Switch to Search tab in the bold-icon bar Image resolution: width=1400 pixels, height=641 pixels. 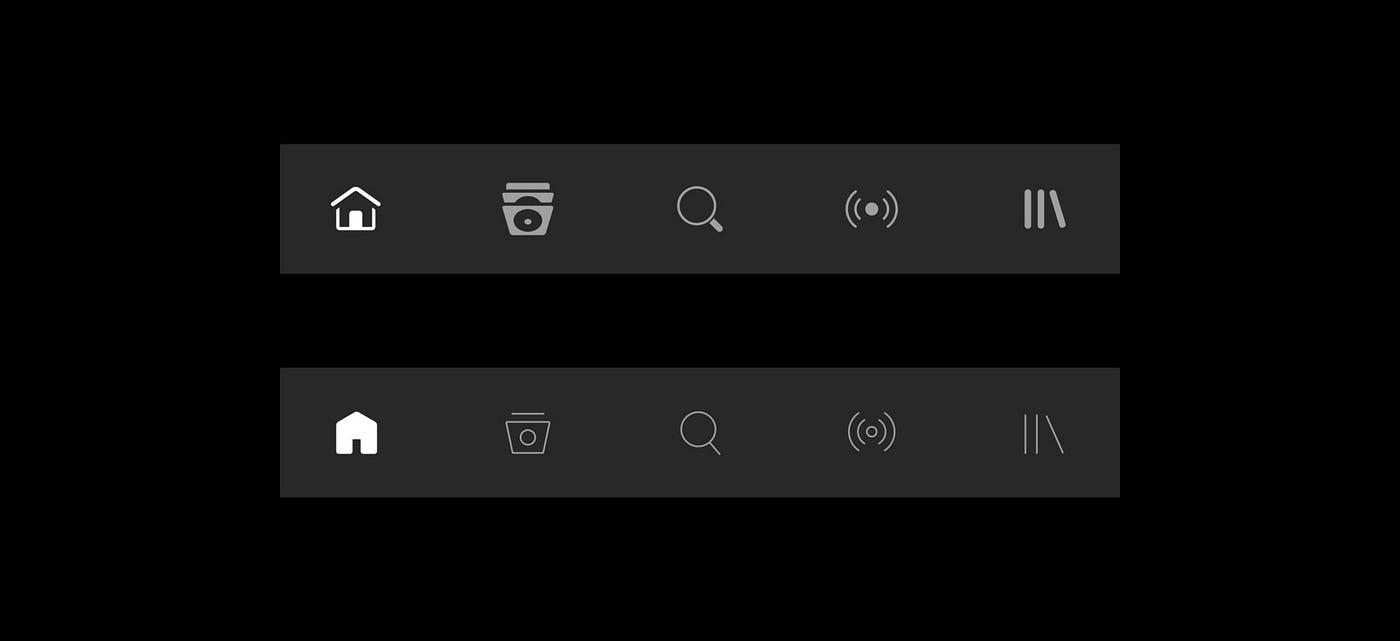tap(700, 209)
